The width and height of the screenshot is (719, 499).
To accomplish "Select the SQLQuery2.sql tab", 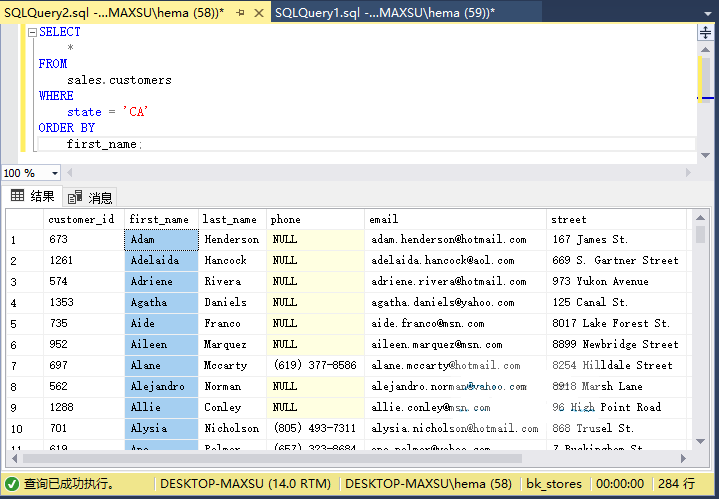I will 114,12.
